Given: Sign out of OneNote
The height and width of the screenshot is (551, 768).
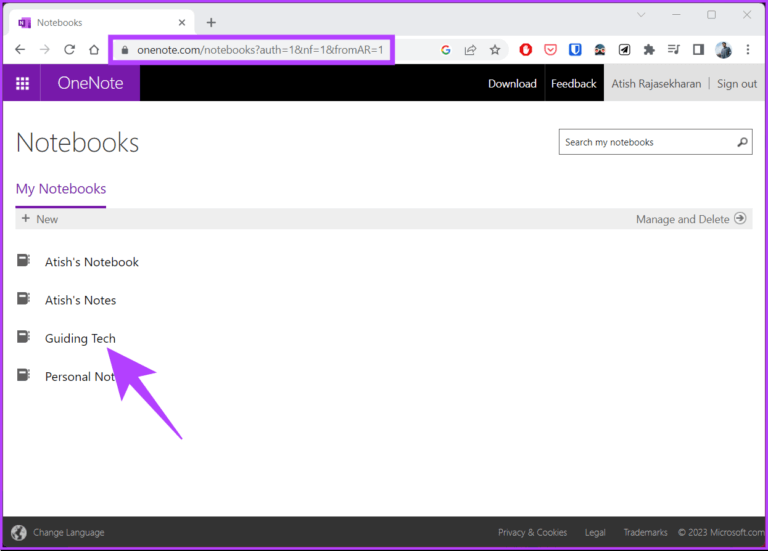Looking at the screenshot, I should pyautogui.click(x=737, y=84).
